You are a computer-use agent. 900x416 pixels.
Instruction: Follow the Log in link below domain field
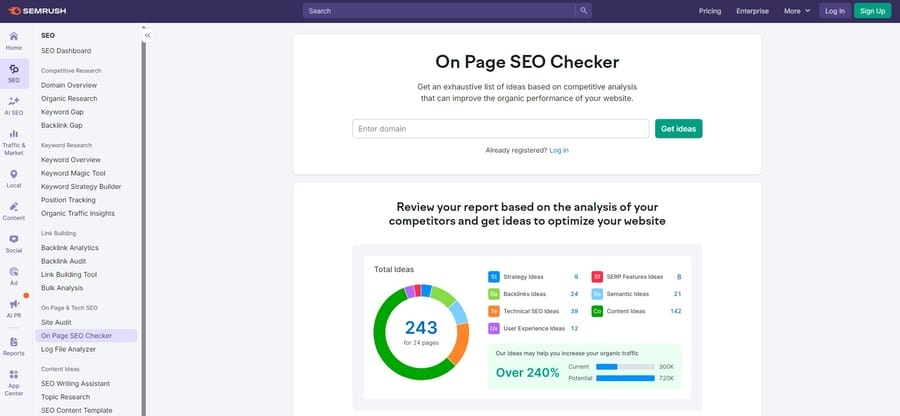559,150
